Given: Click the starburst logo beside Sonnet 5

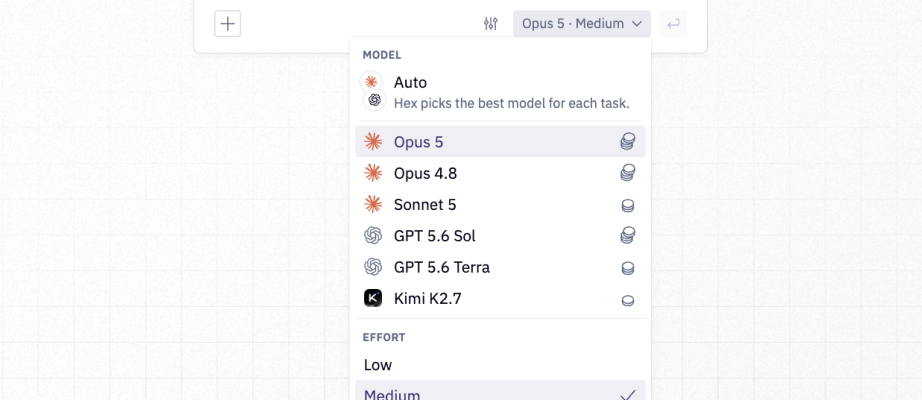Looking at the screenshot, I should [373, 205].
